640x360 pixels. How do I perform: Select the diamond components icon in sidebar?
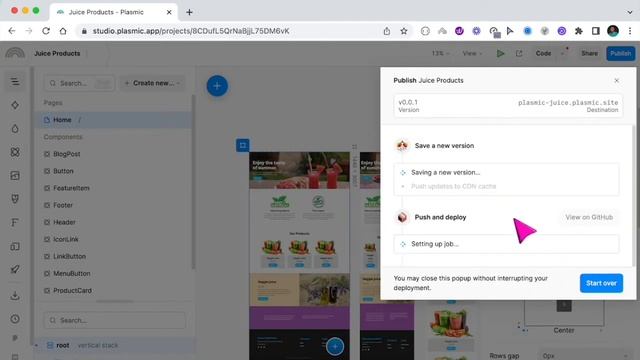point(15,105)
